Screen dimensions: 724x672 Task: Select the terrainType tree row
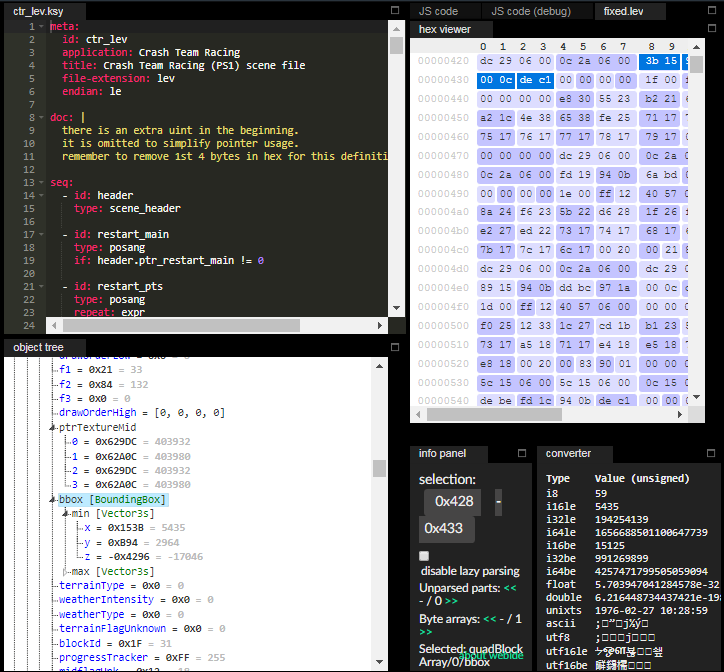click(x=122, y=586)
